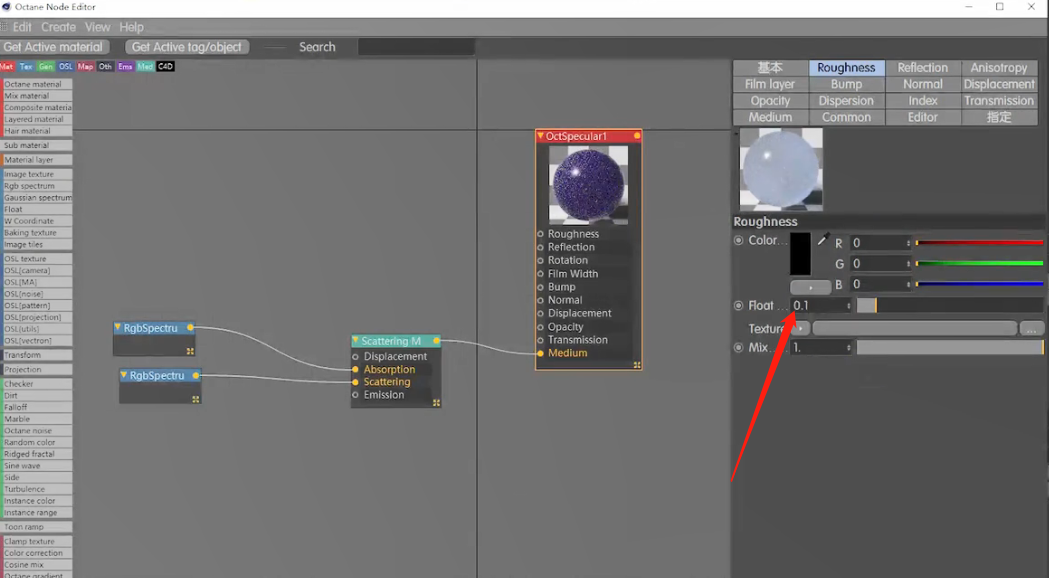
Task: Click the Texture browse ellipsis button
Action: 1032,328
